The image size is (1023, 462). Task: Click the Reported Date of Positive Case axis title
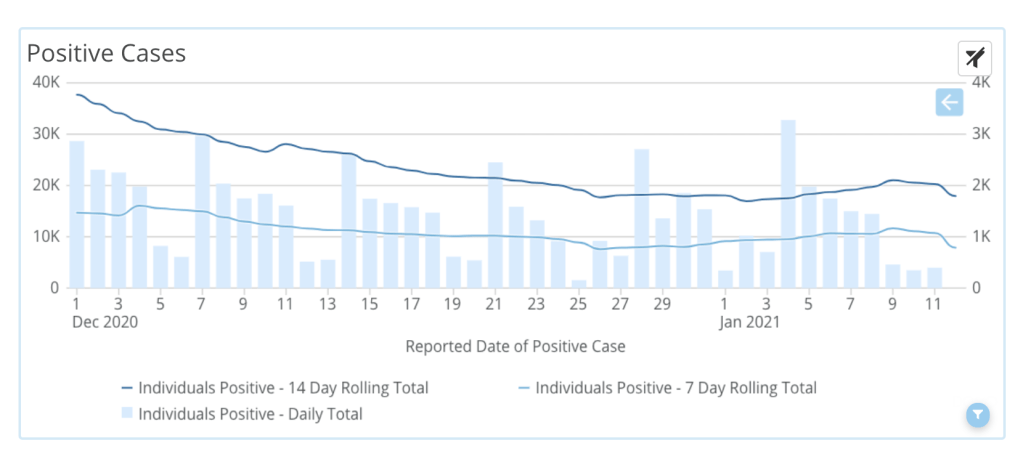(x=515, y=347)
